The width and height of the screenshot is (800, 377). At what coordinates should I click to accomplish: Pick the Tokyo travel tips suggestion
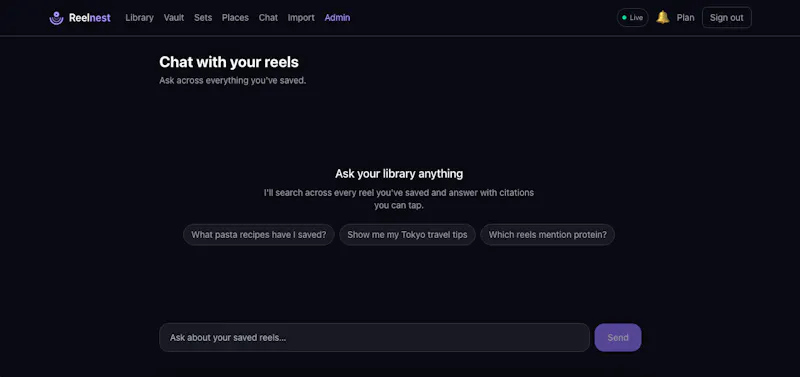coord(407,235)
